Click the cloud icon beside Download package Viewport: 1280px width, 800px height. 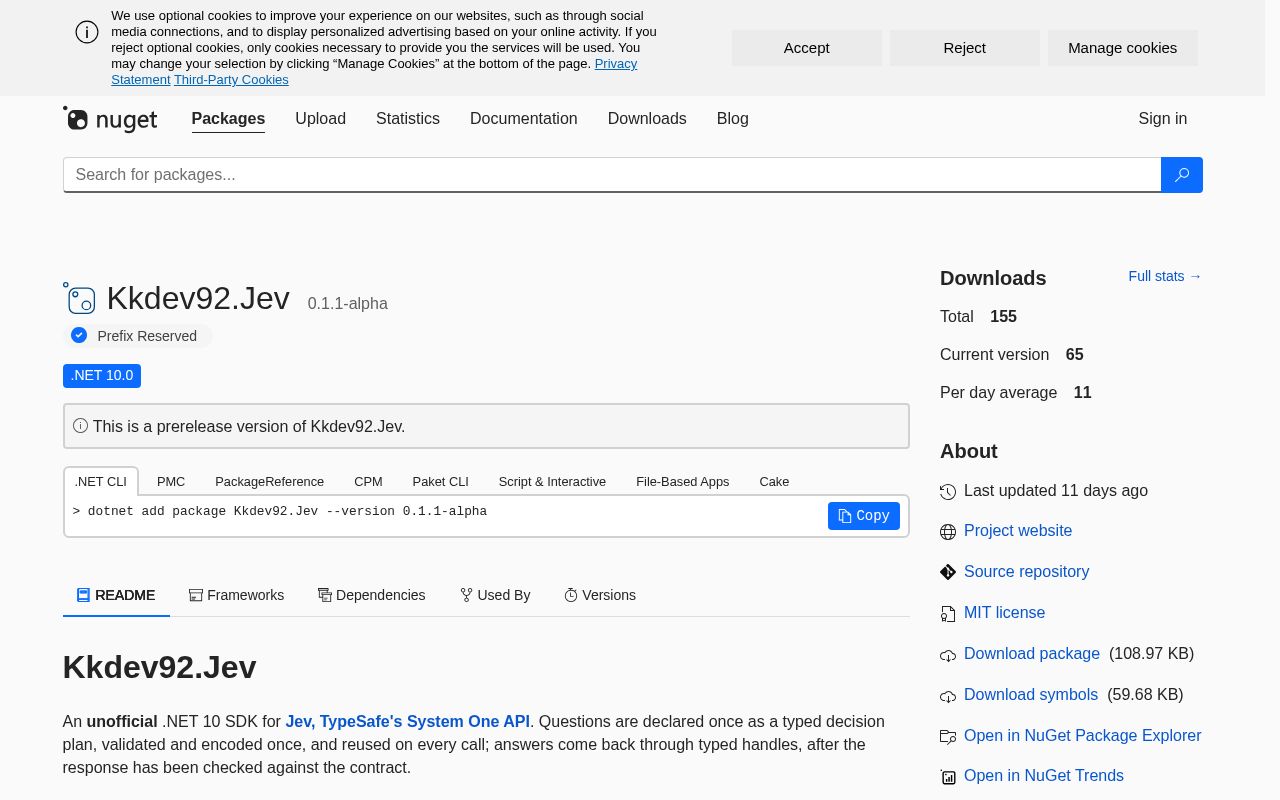[948, 655]
